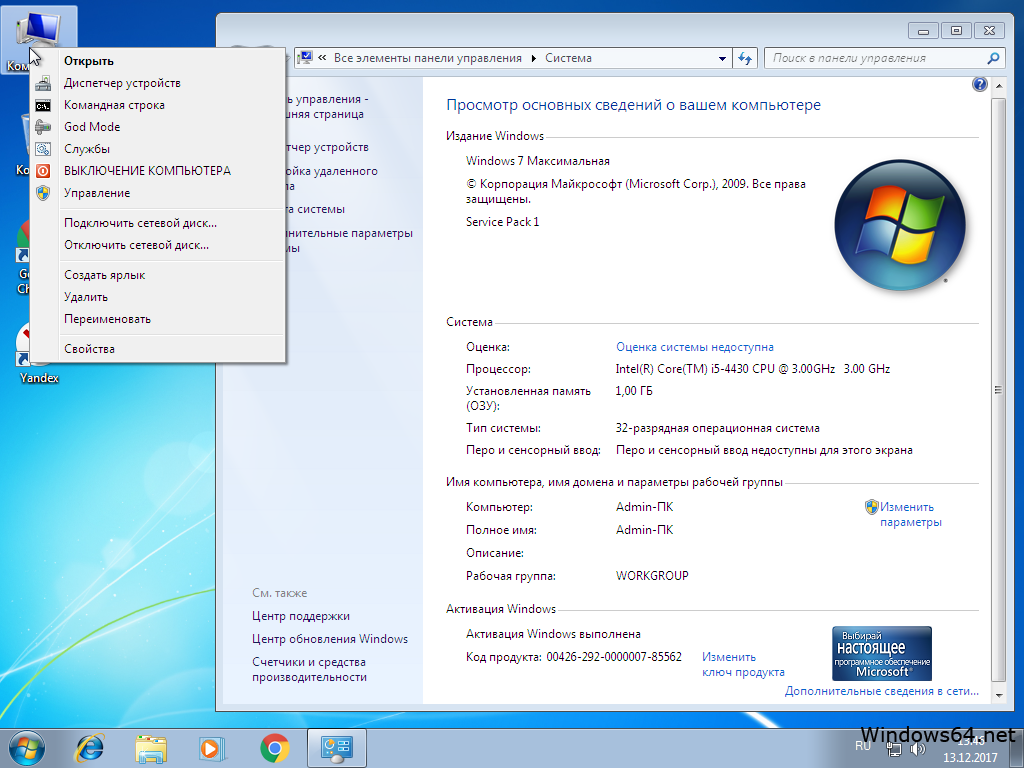Open Центр обновления Windows link
The width and height of the screenshot is (1024, 768).
click(x=330, y=639)
